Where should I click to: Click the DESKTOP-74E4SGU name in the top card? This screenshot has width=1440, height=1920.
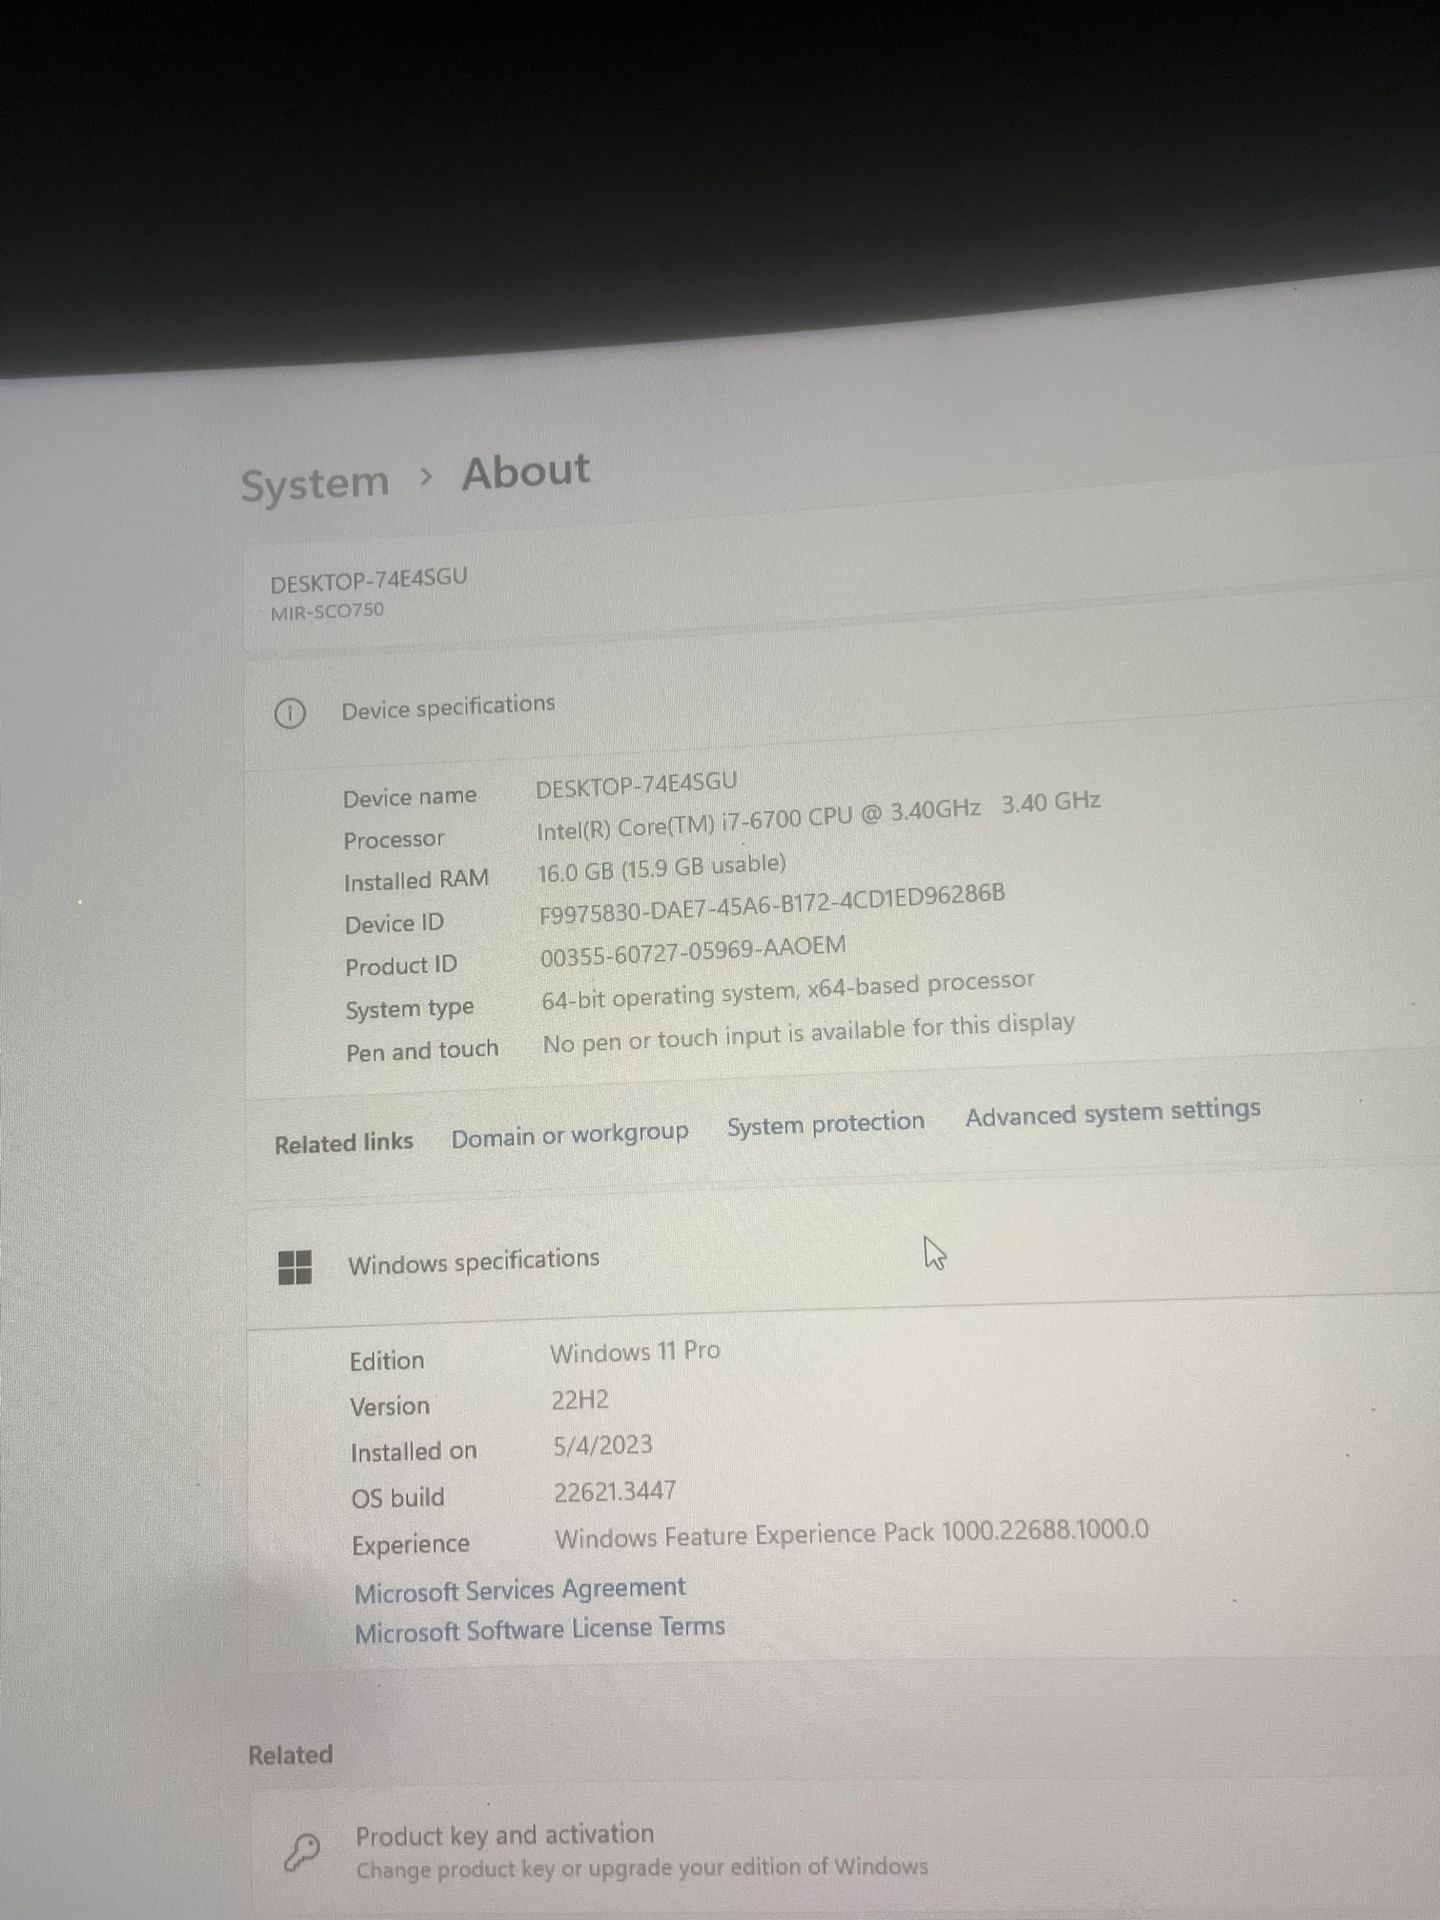[x=369, y=580]
